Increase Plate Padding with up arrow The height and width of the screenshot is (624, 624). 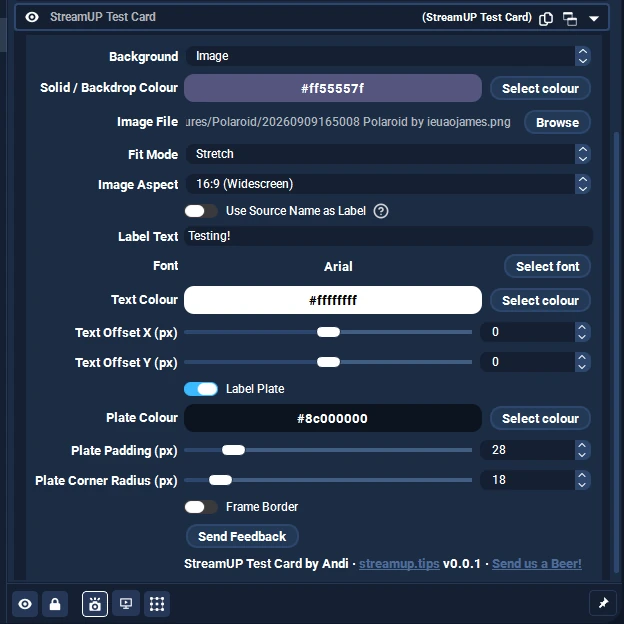tap(582, 446)
